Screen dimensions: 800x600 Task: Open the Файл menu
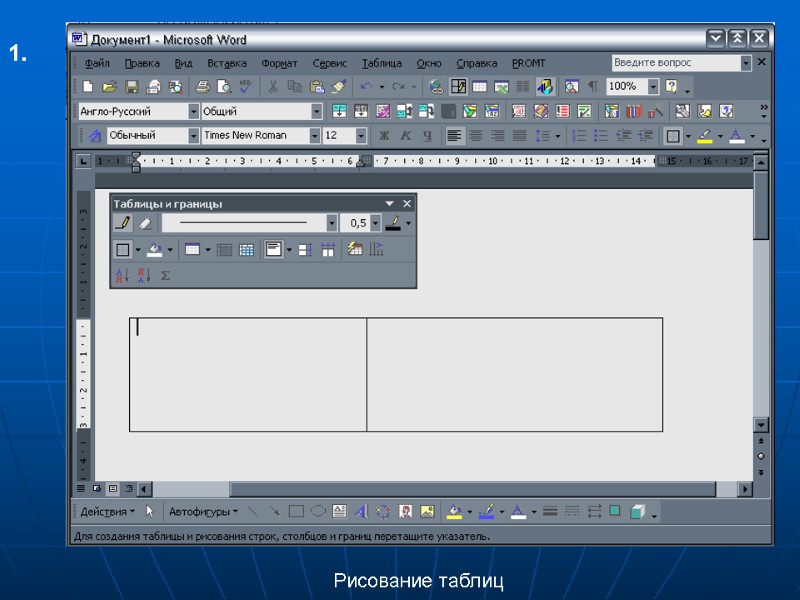[x=97, y=63]
